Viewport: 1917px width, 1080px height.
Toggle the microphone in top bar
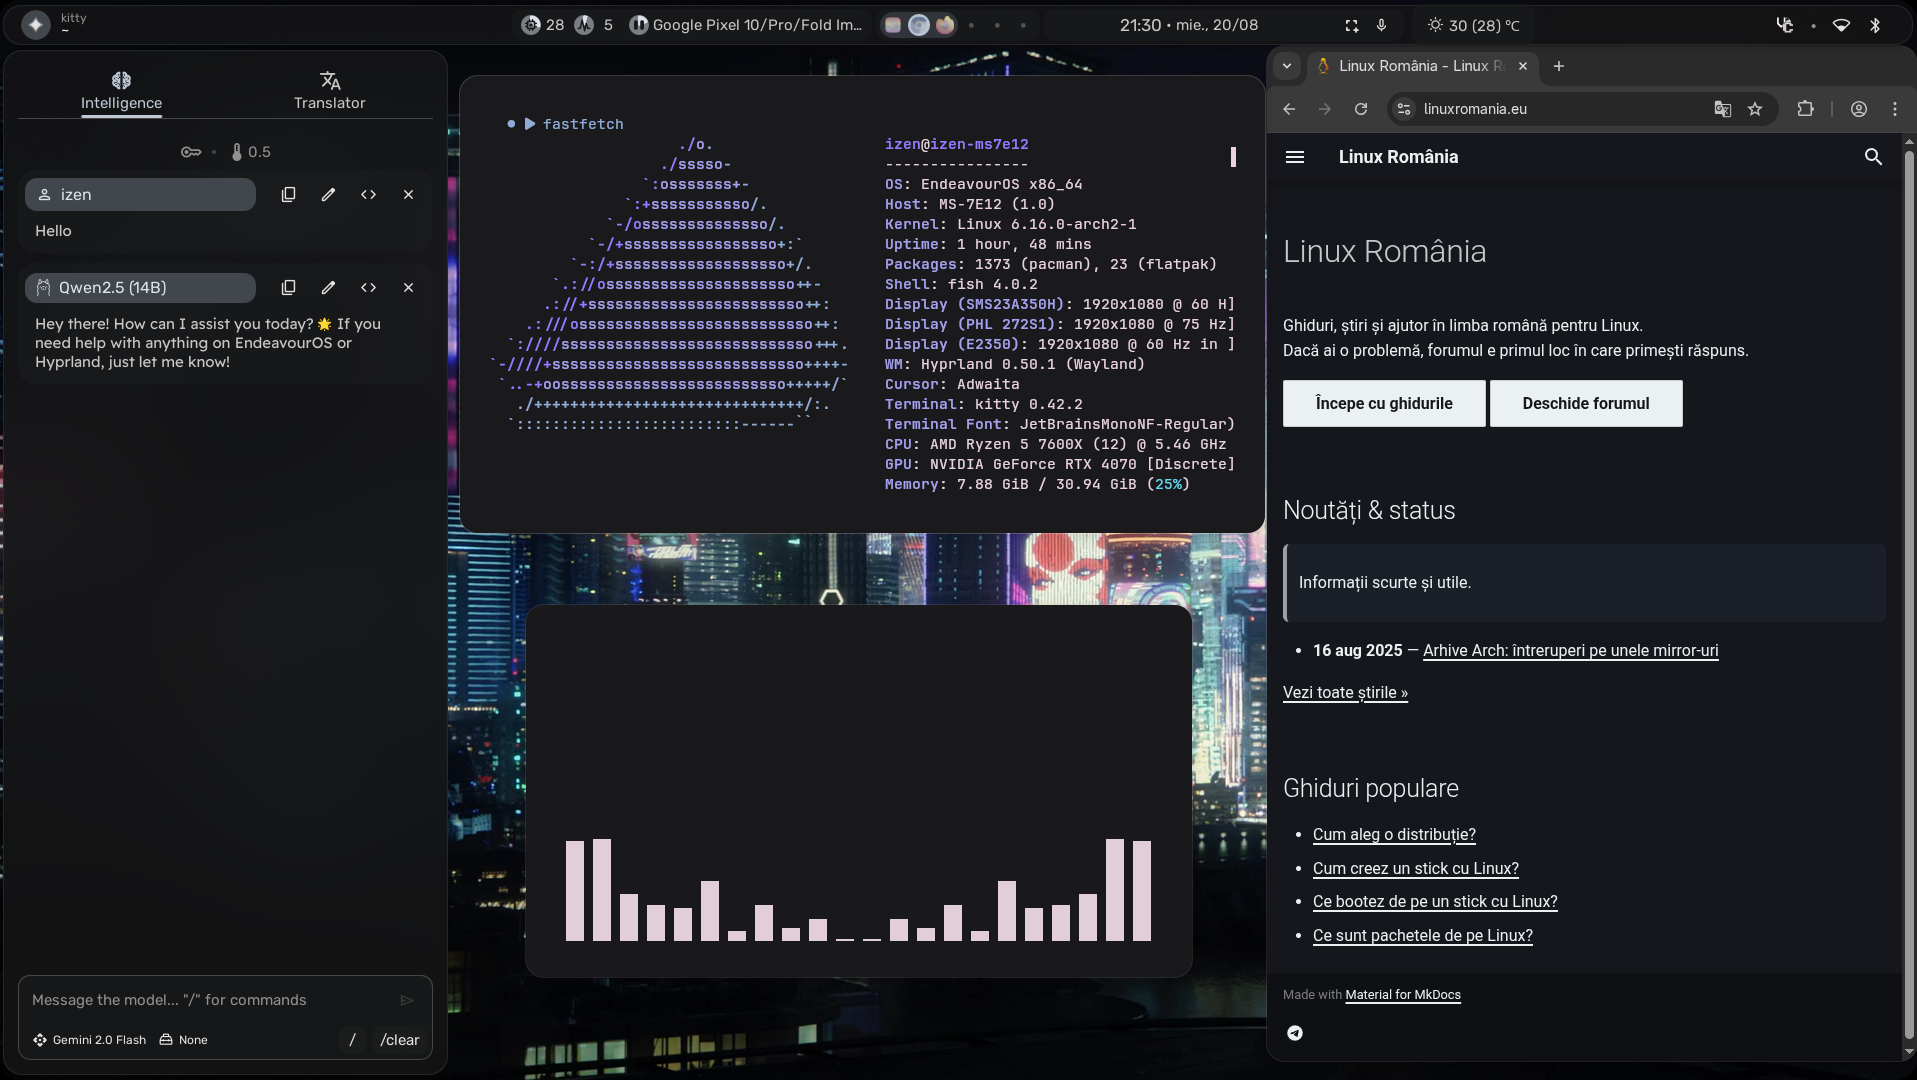1381,25
